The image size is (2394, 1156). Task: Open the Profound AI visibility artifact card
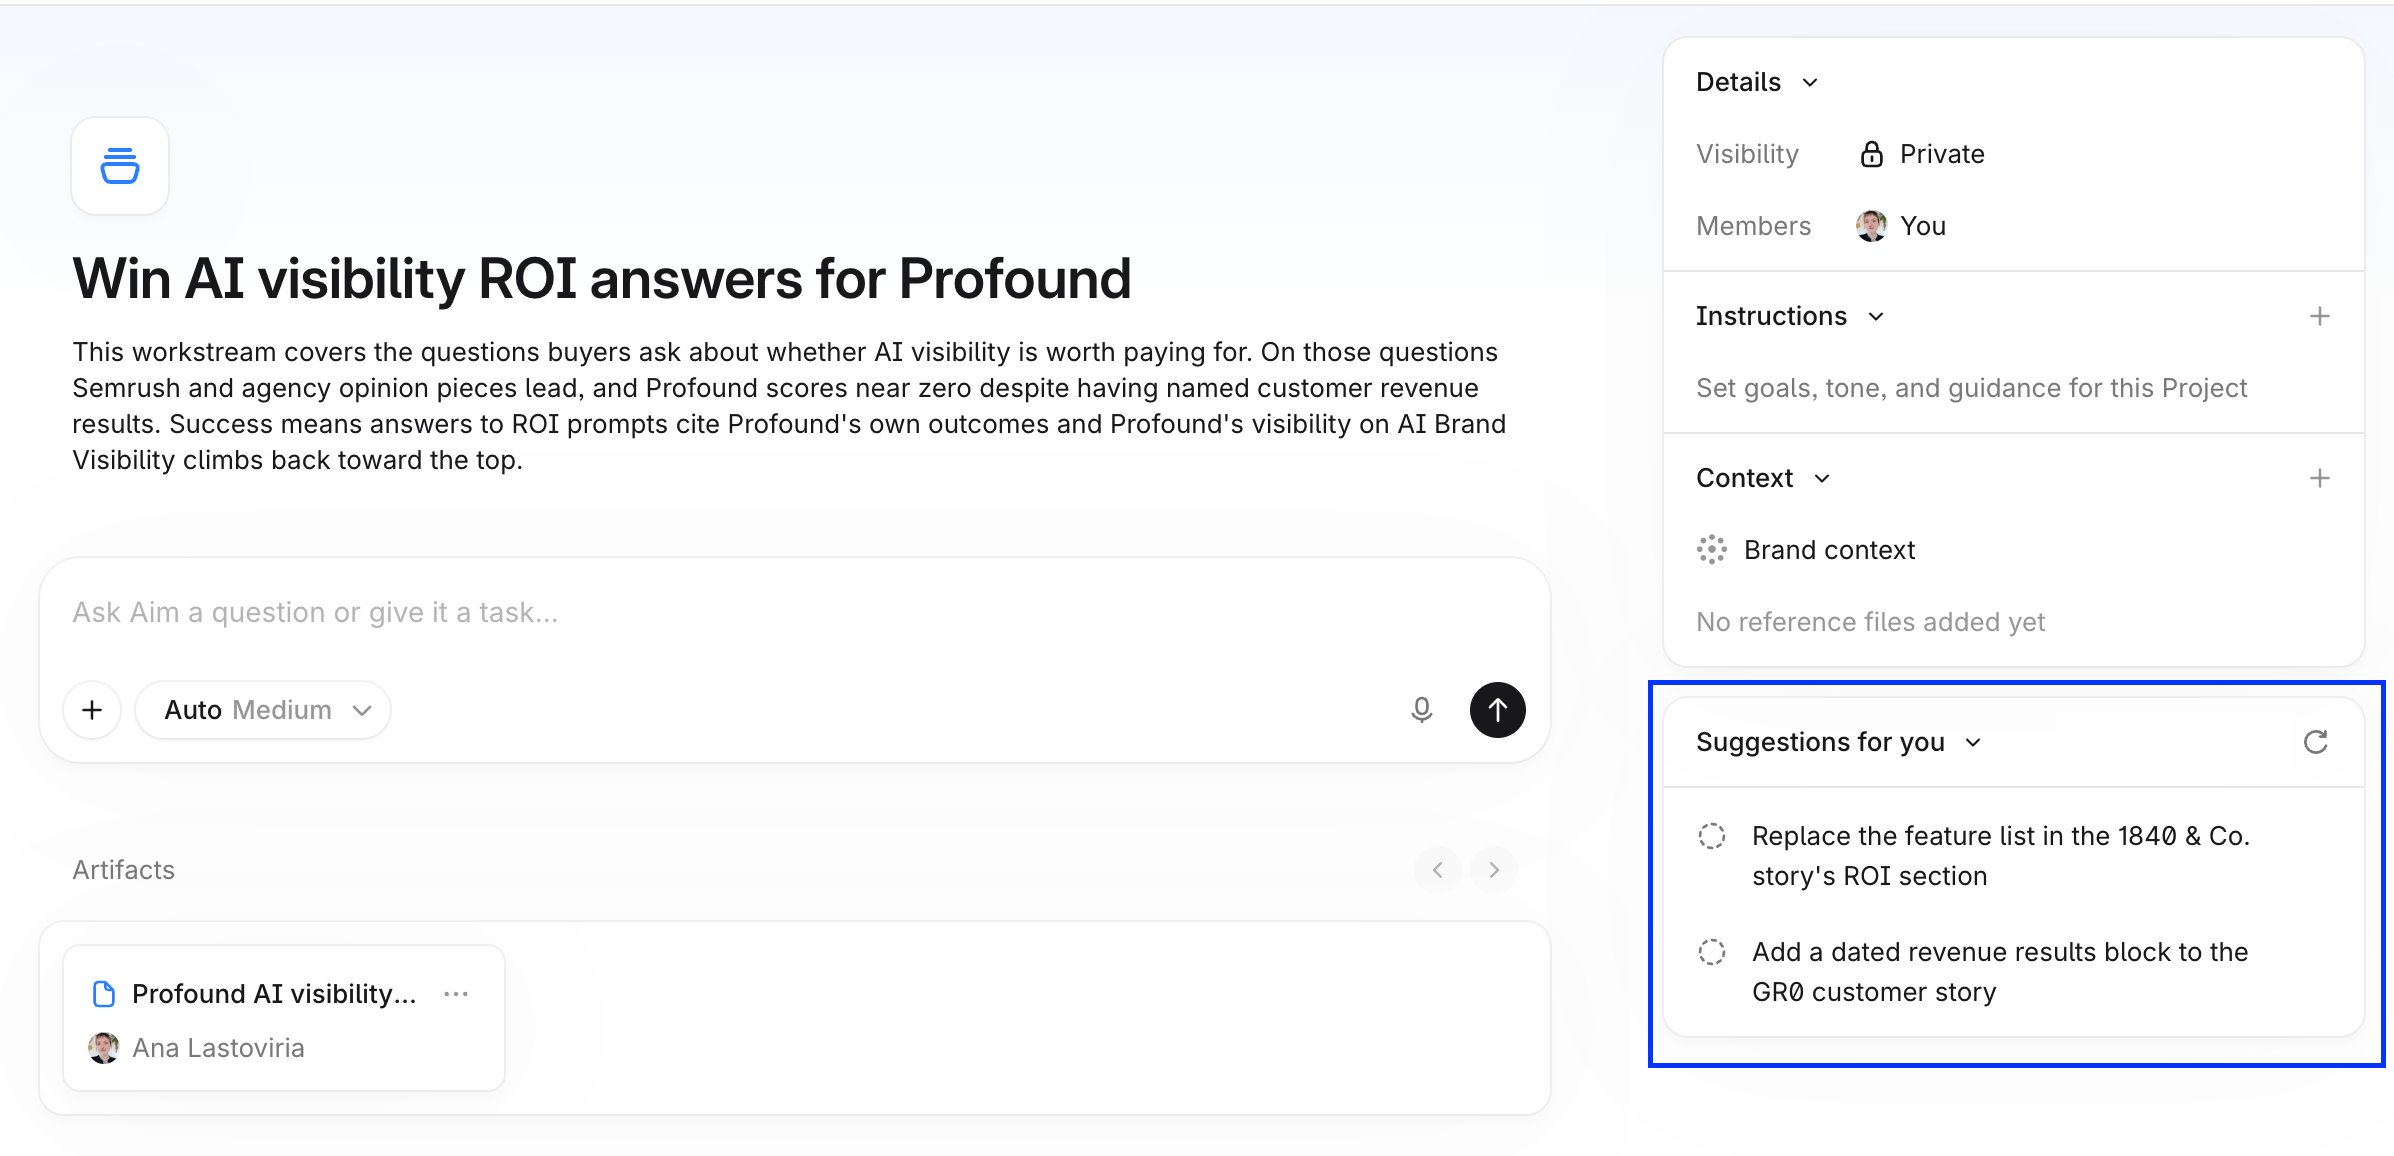point(284,1018)
